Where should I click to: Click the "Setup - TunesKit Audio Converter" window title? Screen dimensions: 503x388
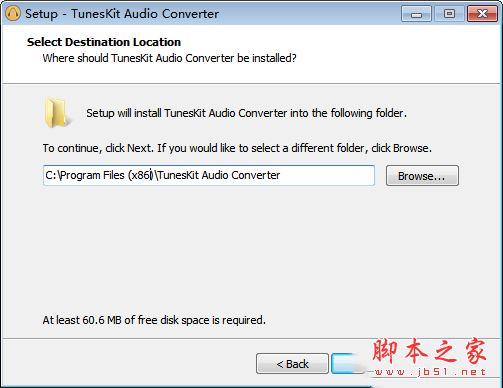click(122, 14)
